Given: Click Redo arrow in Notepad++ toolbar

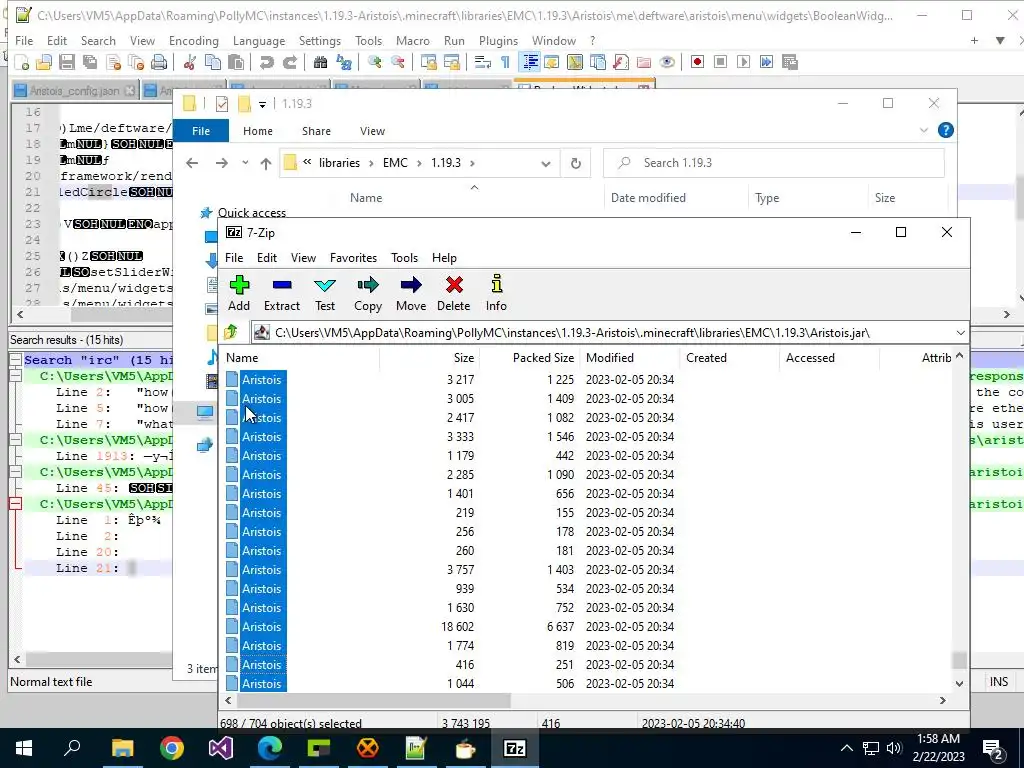Looking at the screenshot, I should pyautogui.click(x=289, y=62).
